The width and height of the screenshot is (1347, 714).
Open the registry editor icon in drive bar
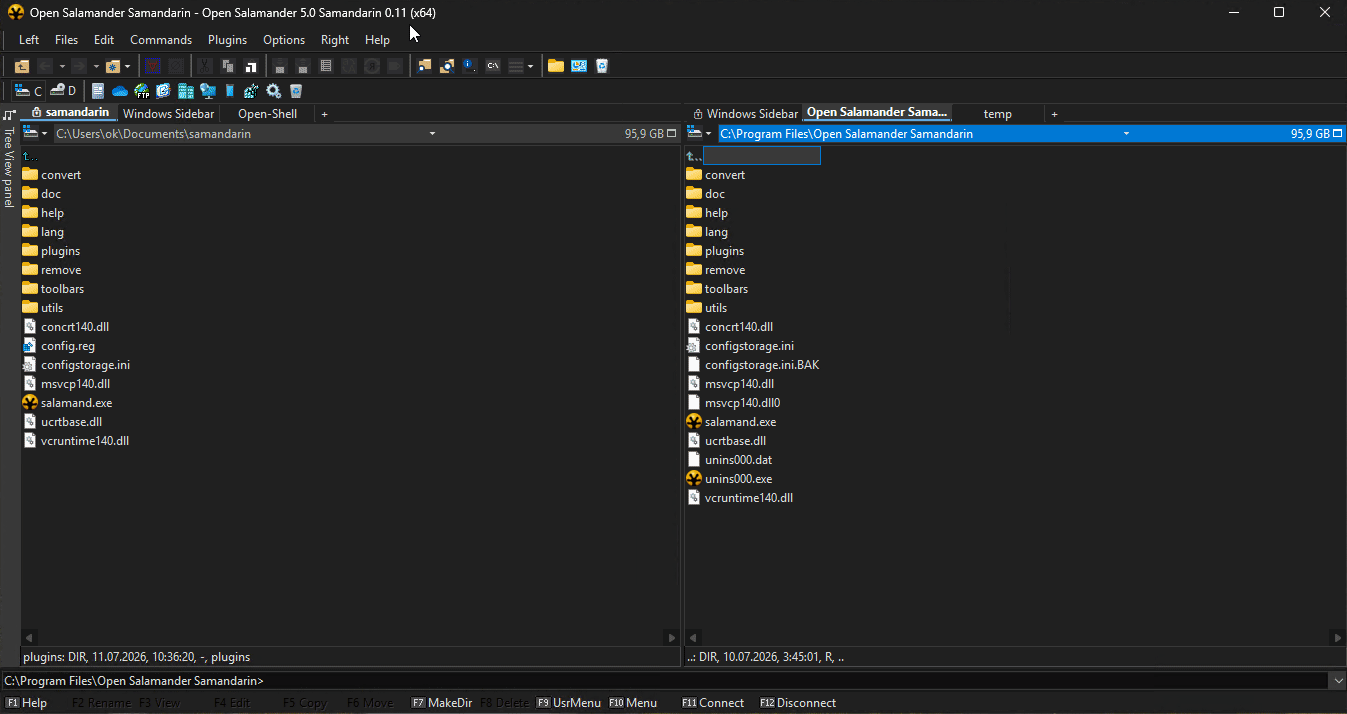click(x=251, y=91)
